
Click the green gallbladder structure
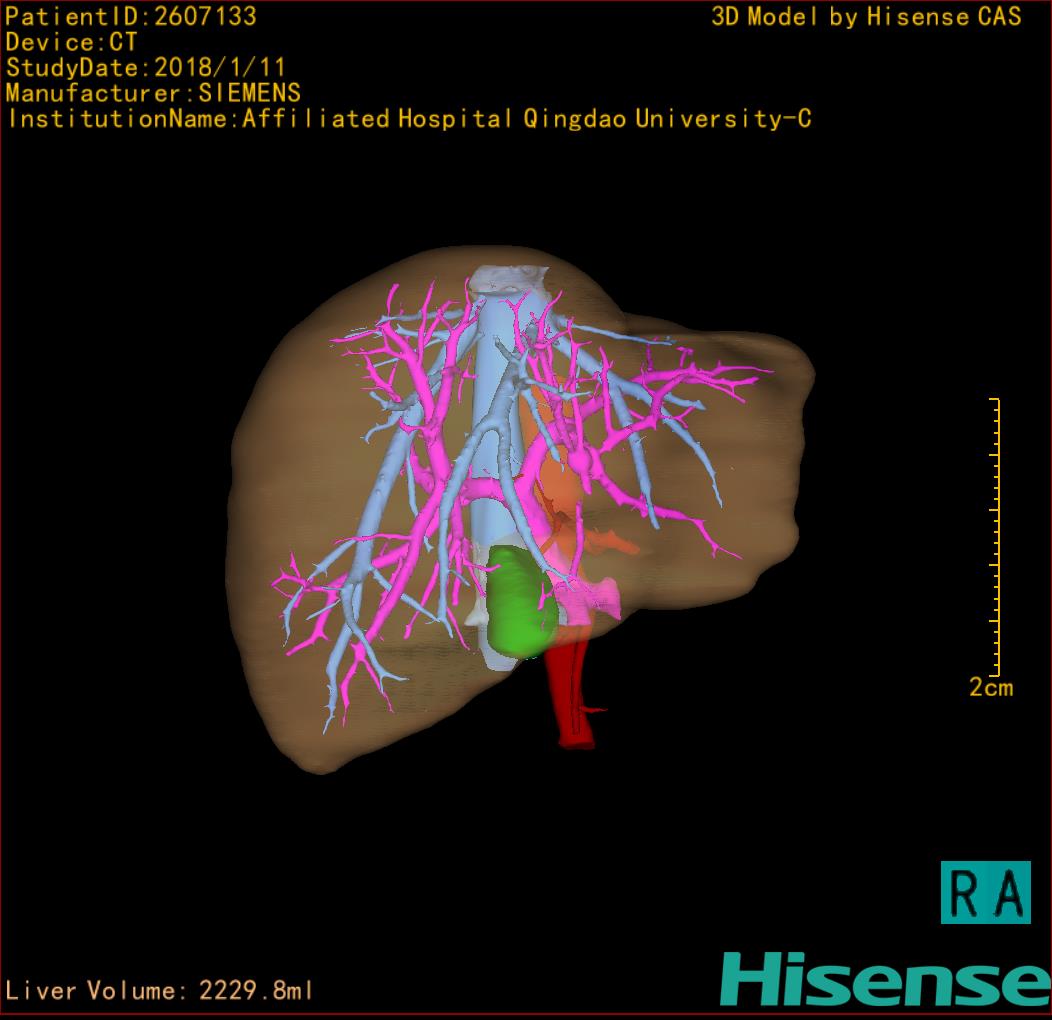519,605
